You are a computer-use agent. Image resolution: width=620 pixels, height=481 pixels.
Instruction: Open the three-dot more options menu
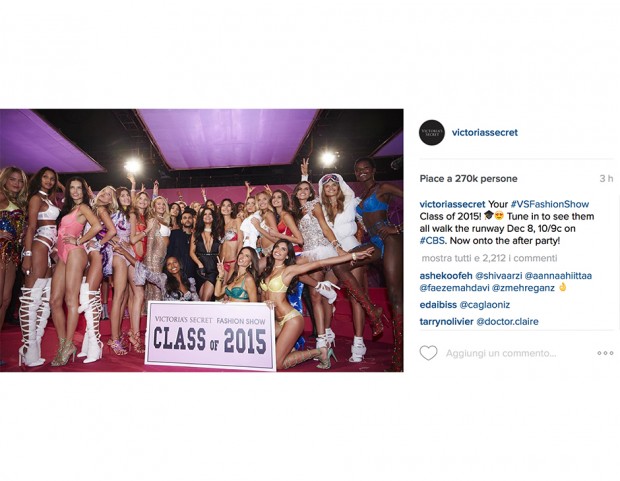click(605, 353)
